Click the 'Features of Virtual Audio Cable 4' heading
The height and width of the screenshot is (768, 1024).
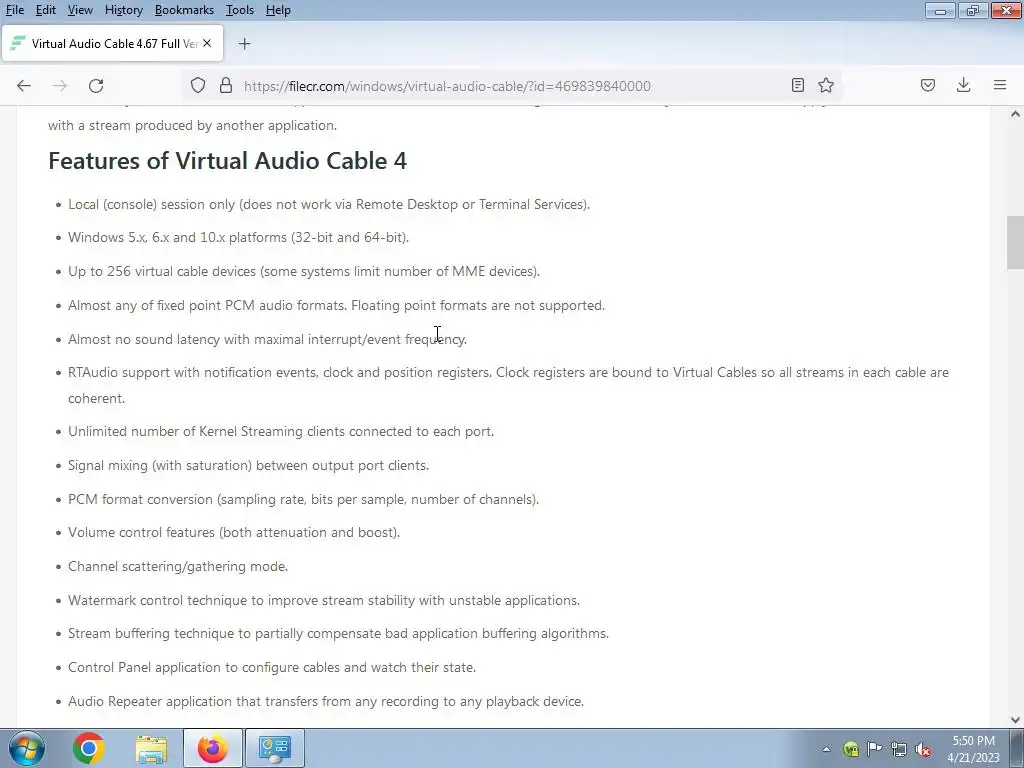pos(227,161)
